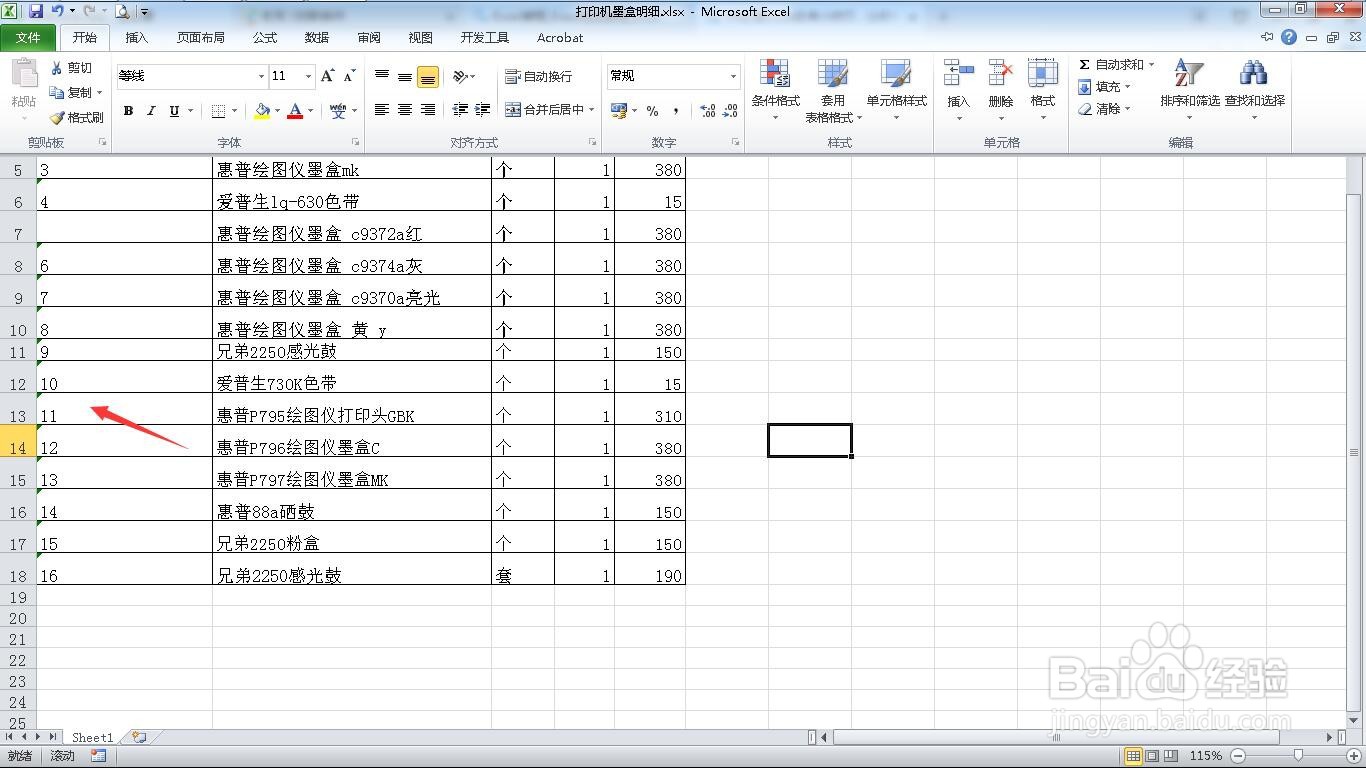
Task: Open Conditional Formatting (条件格式)
Action: point(776,91)
